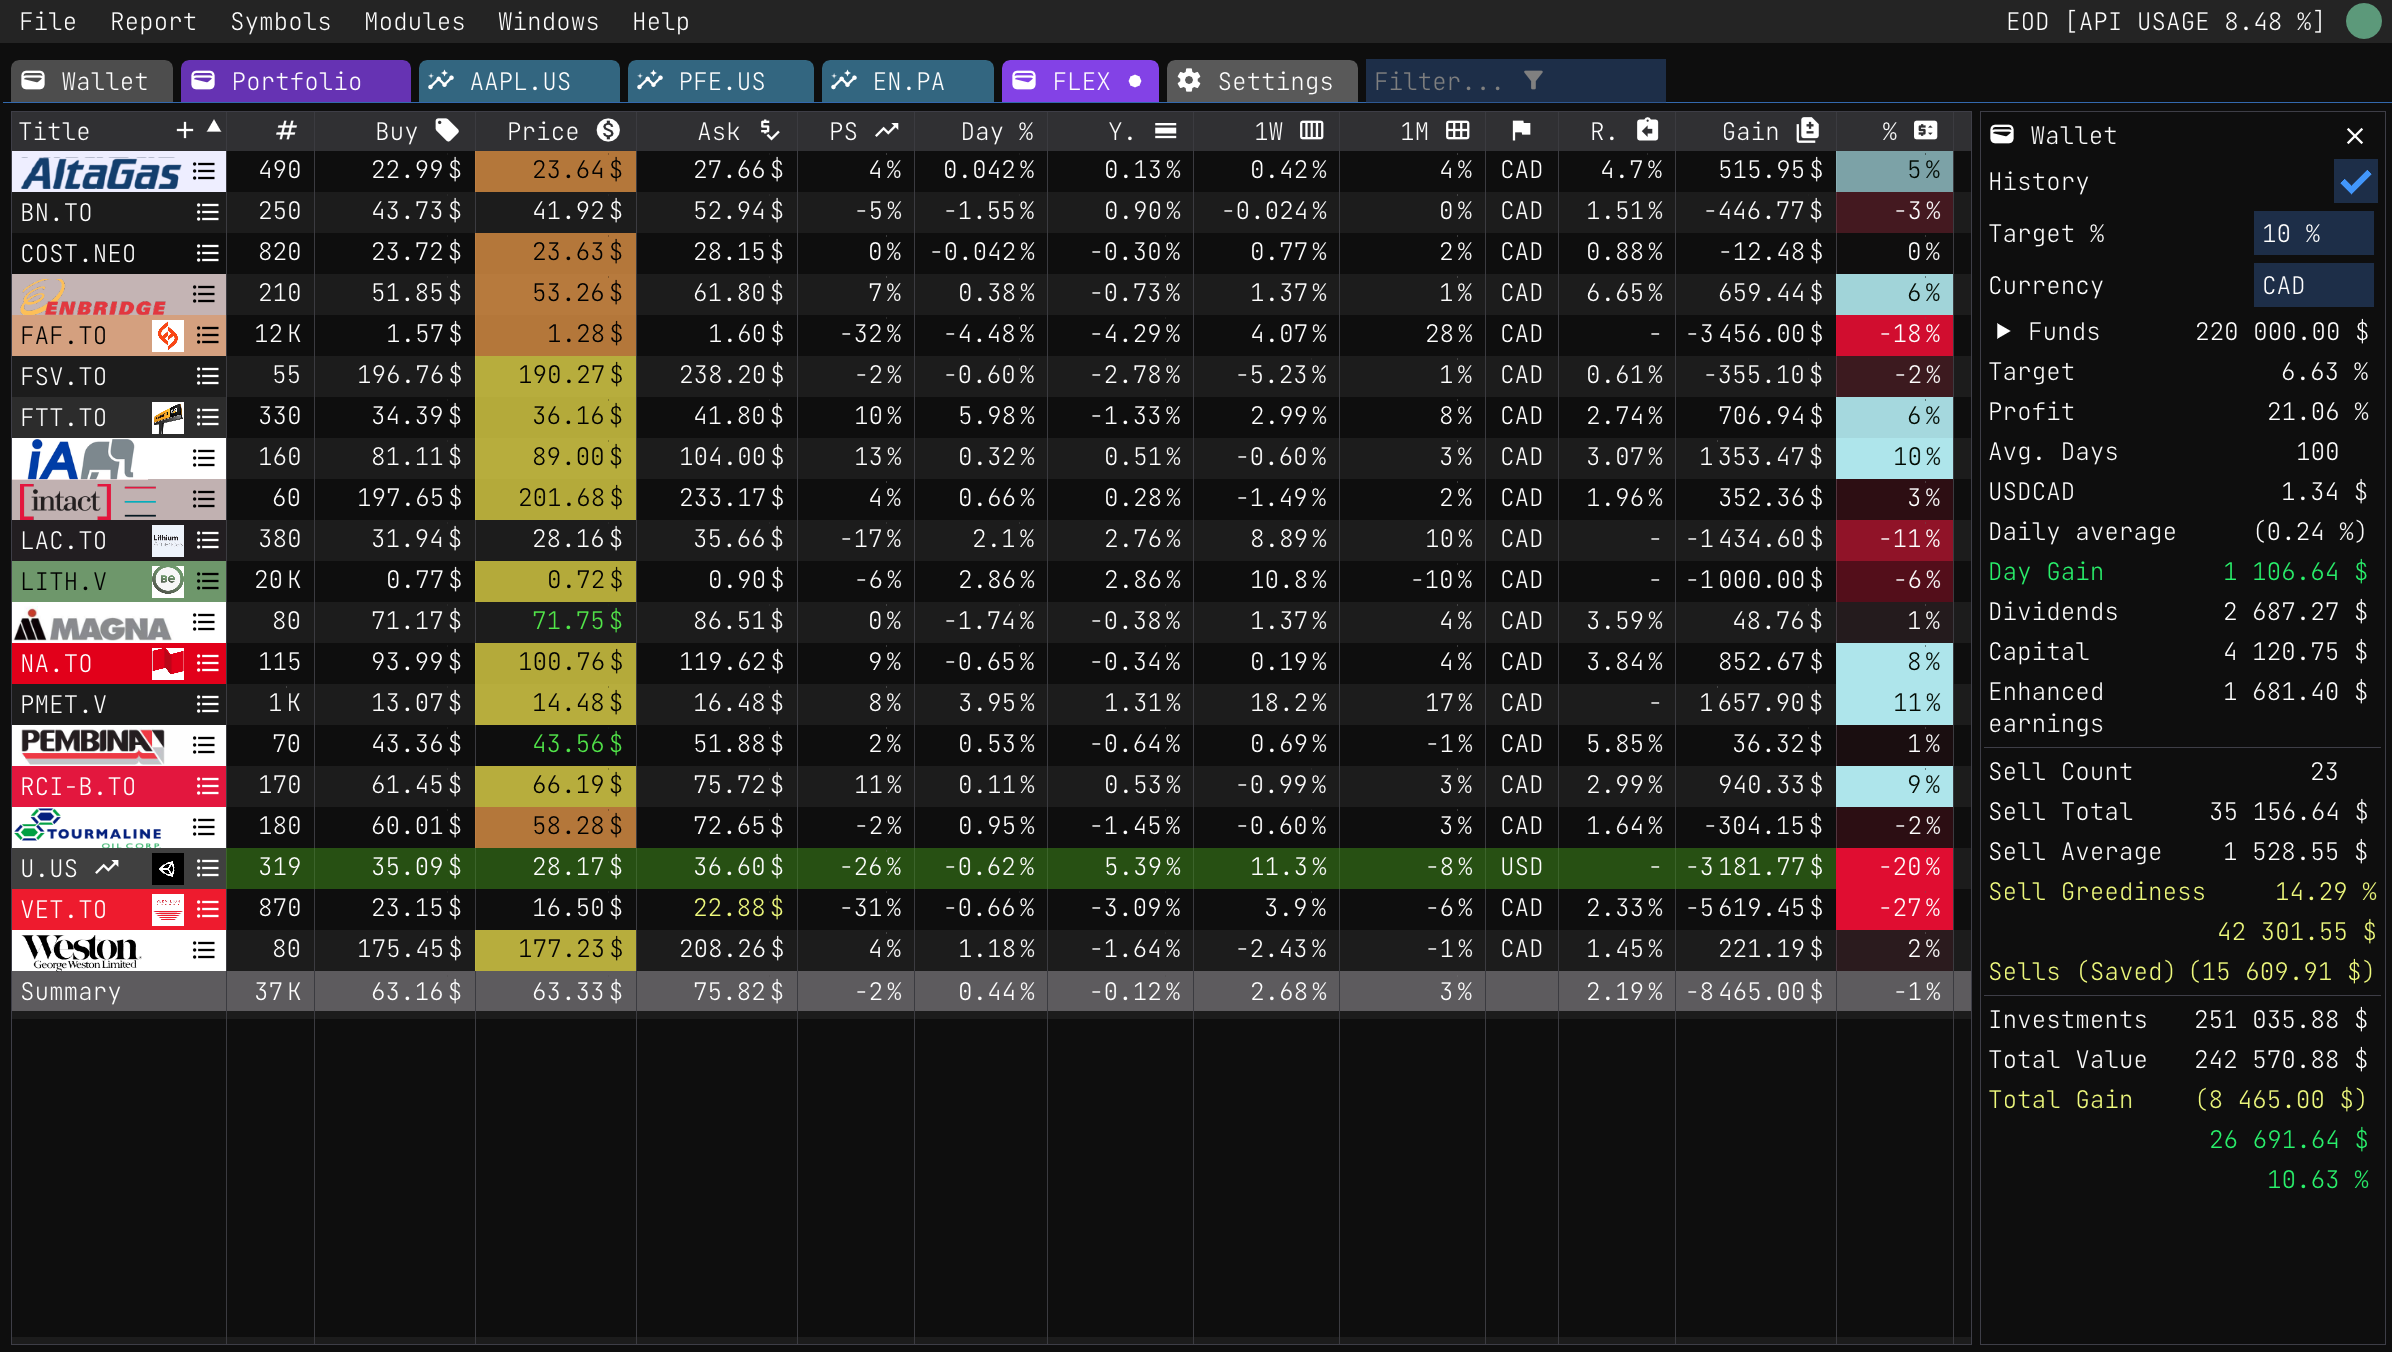Click the Total Gain label
The image size is (2392, 1352).
coord(2060,1100)
